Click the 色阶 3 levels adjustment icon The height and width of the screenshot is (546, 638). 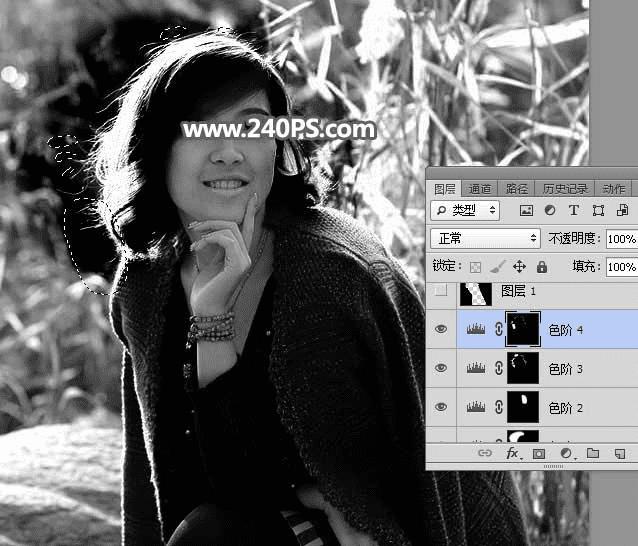[x=476, y=368]
